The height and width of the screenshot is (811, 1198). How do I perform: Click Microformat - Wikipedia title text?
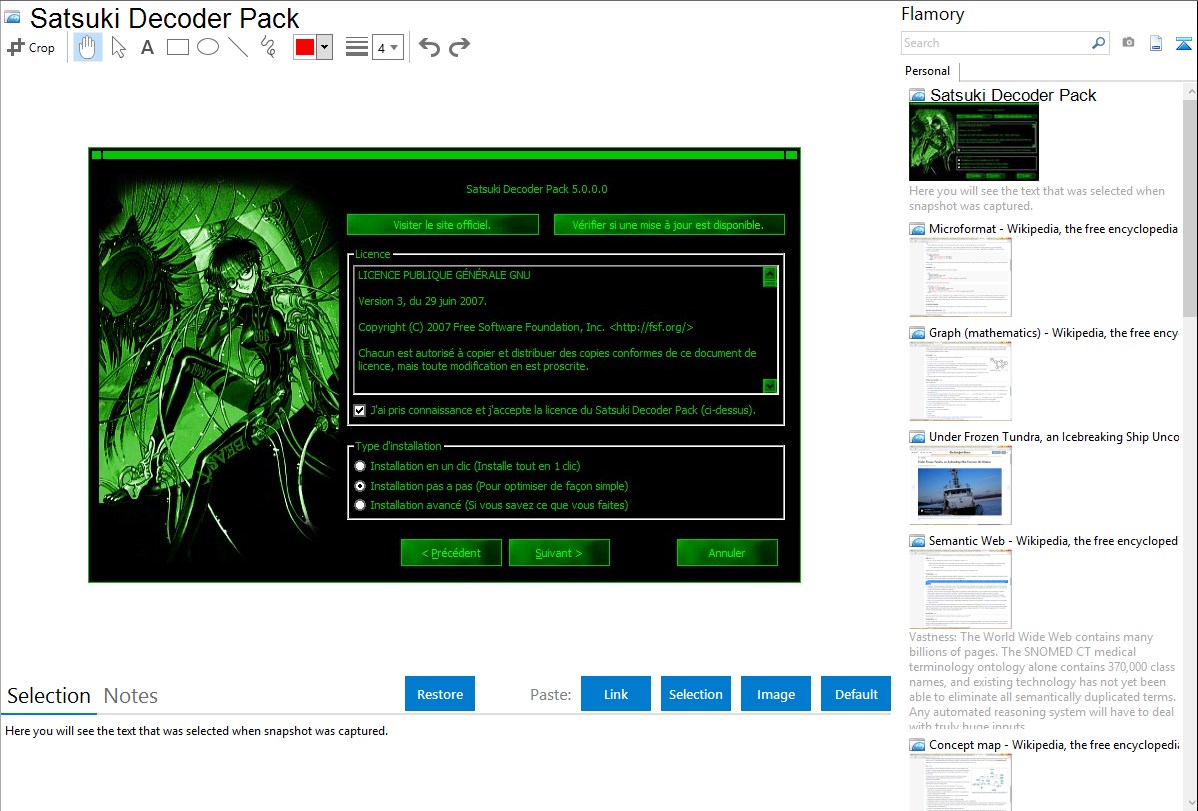click(1054, 229)
